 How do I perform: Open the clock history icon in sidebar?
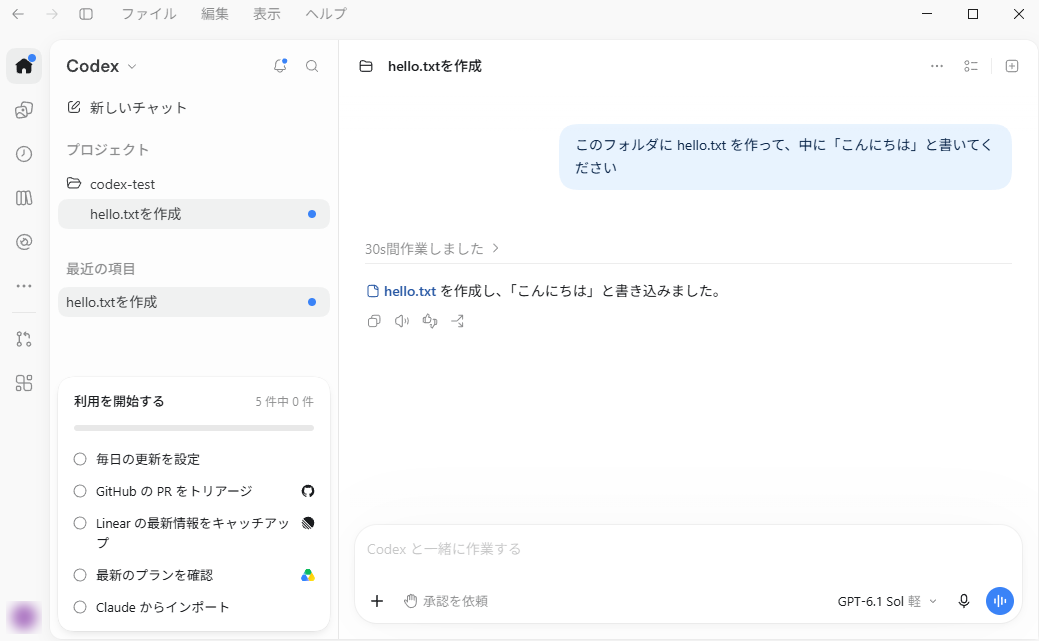click(x=24, y=154)
